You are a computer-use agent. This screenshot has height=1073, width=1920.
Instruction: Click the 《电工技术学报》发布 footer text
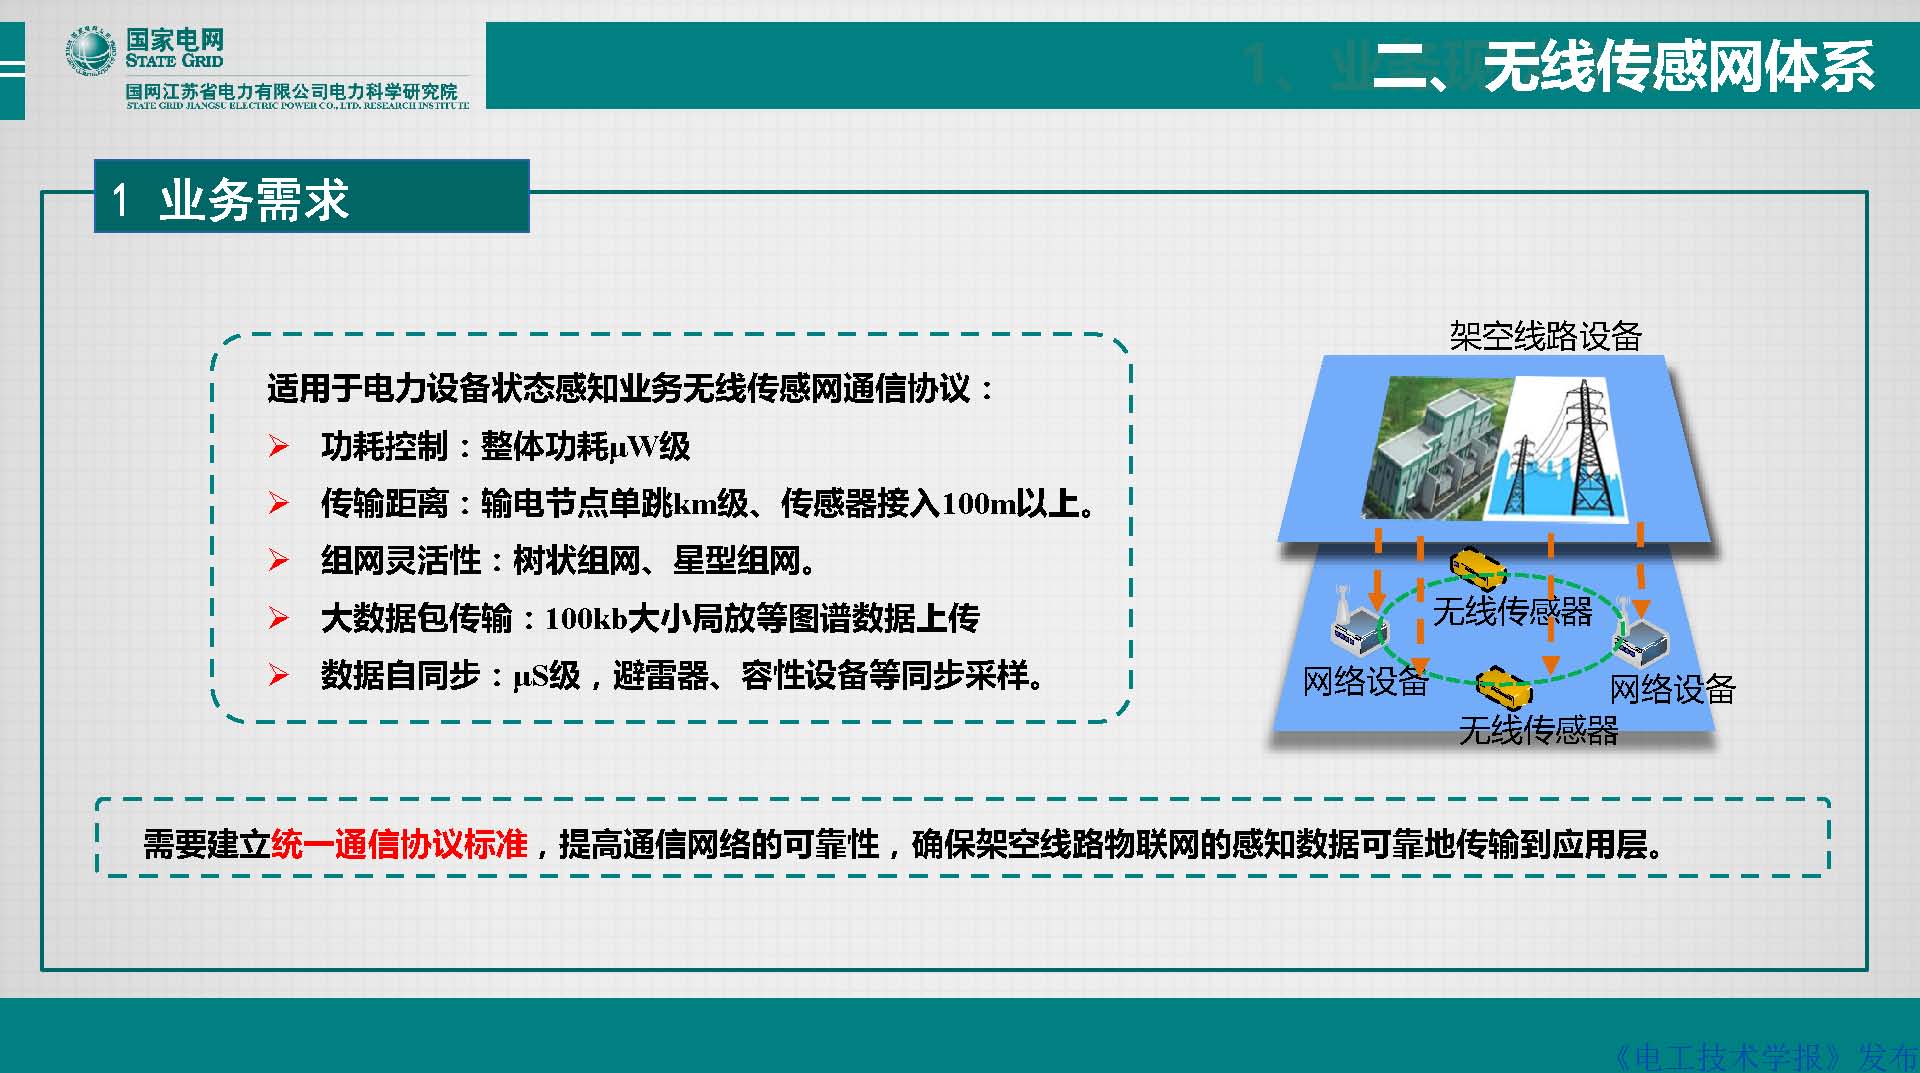pos(1764,1056)
